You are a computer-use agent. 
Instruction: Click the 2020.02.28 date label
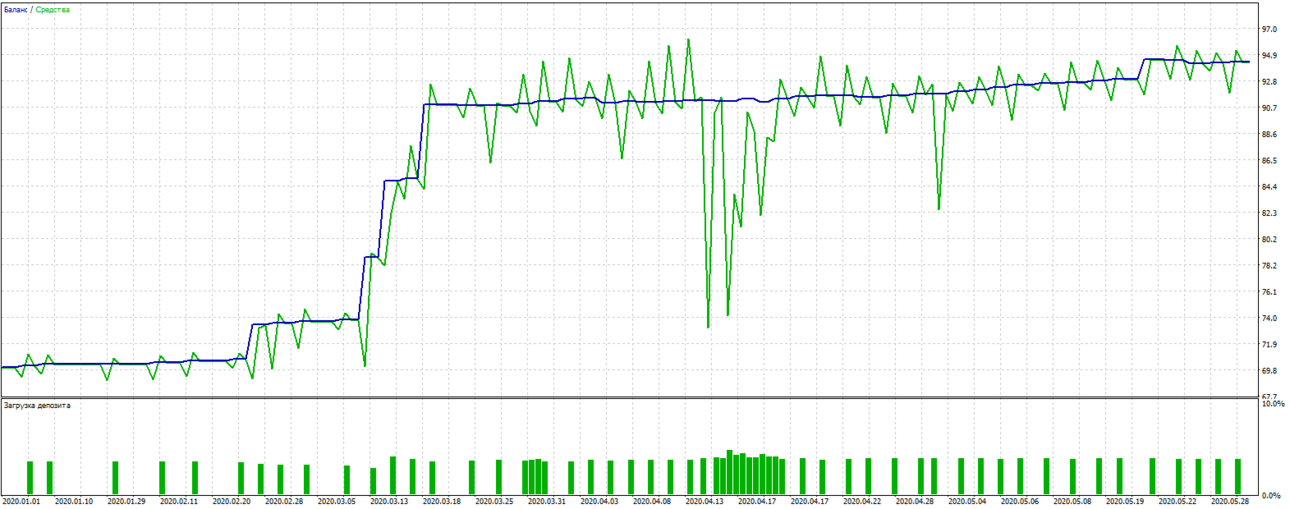tap(286, 502)
